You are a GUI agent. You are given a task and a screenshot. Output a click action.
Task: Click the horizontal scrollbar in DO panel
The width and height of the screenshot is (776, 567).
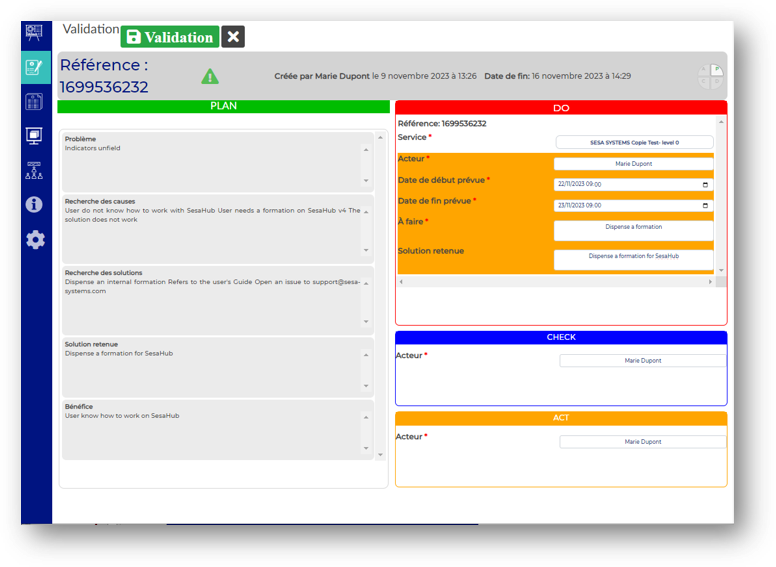point(556,282)
